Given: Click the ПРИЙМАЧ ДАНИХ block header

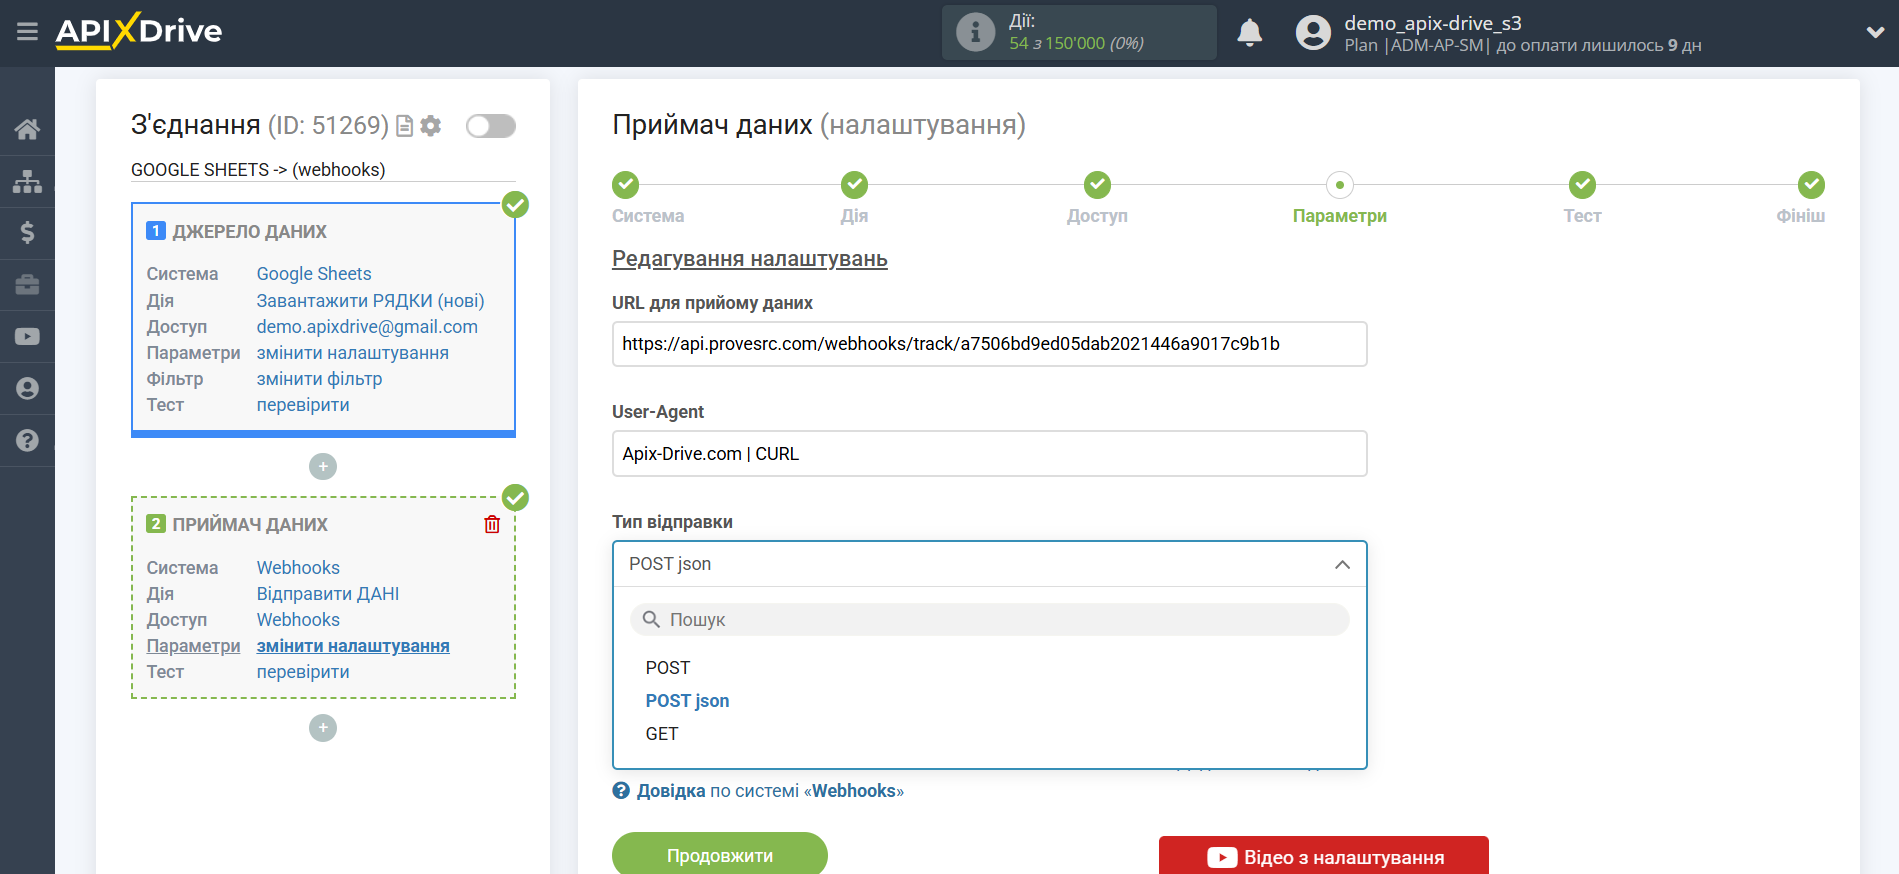Looking at the screenshot, I should (250, 525).
